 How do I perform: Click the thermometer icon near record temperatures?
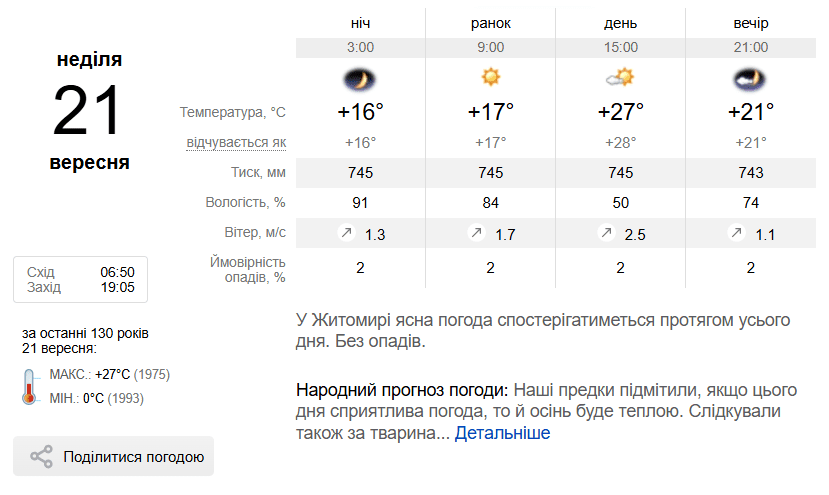29,385
